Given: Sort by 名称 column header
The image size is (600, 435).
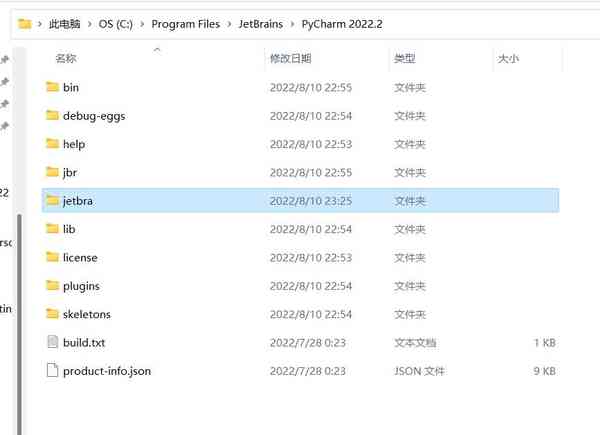Looking at the screenshot, I should pos(66,59).
